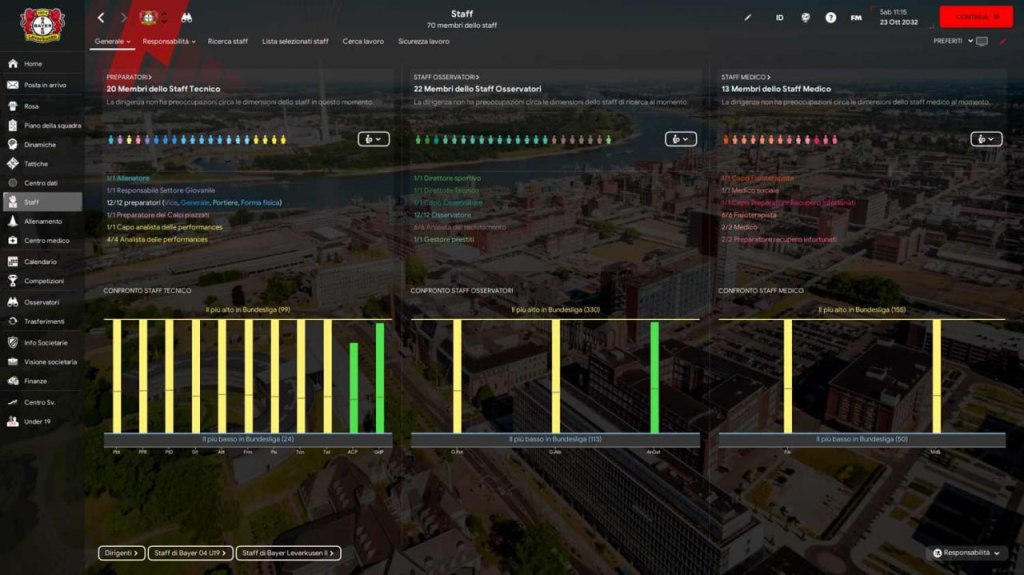Open Centro medico section
The width and height of the screenshot is (1024, 575).
46,241
